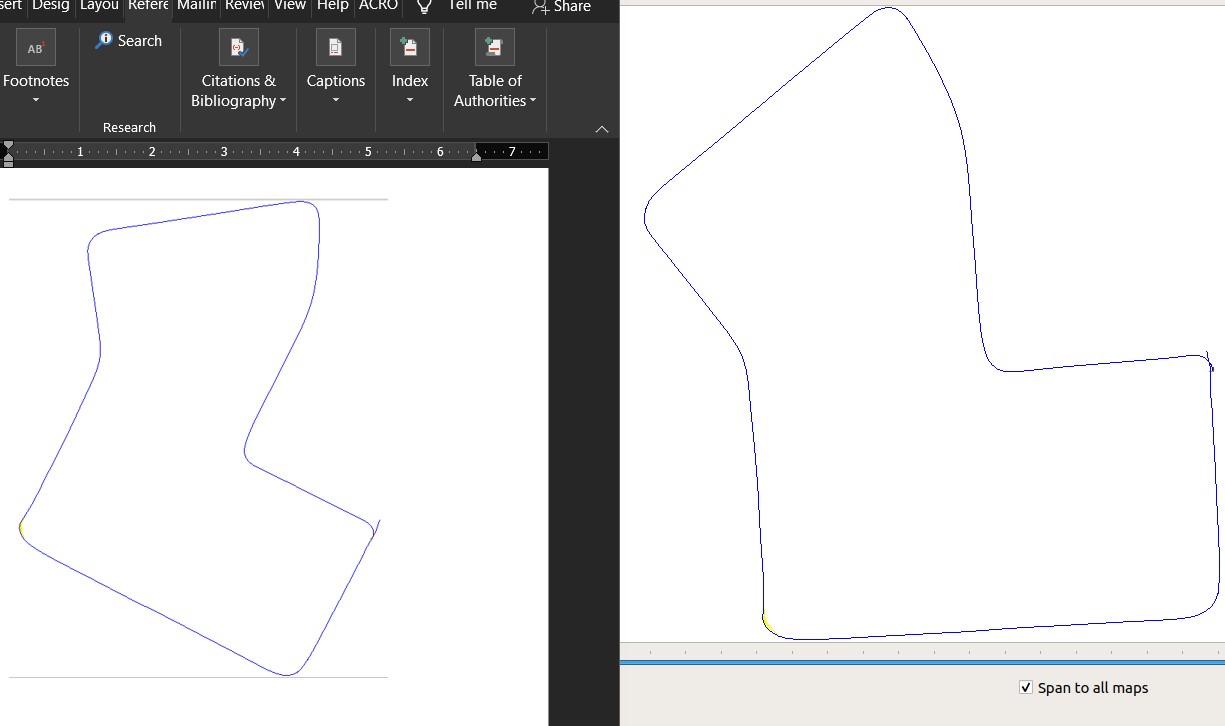Expand the Citations & Bibliography dropdown arrow
The height and width of the screenshot is (726, 1225).
283,101
